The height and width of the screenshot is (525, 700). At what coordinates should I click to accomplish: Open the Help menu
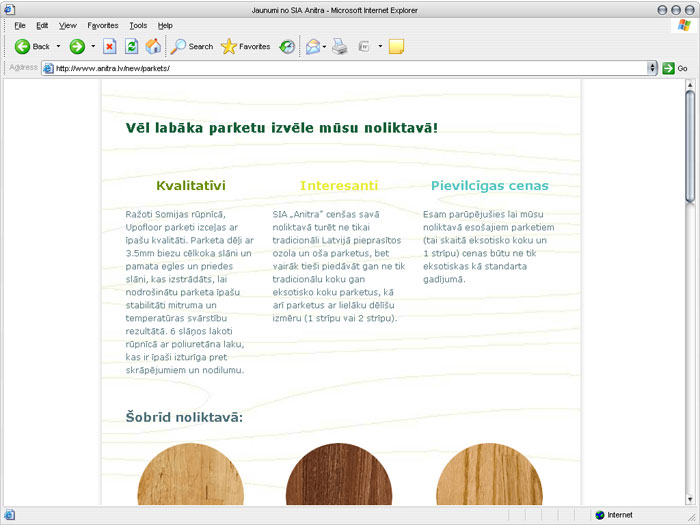[x=165, y=25]
